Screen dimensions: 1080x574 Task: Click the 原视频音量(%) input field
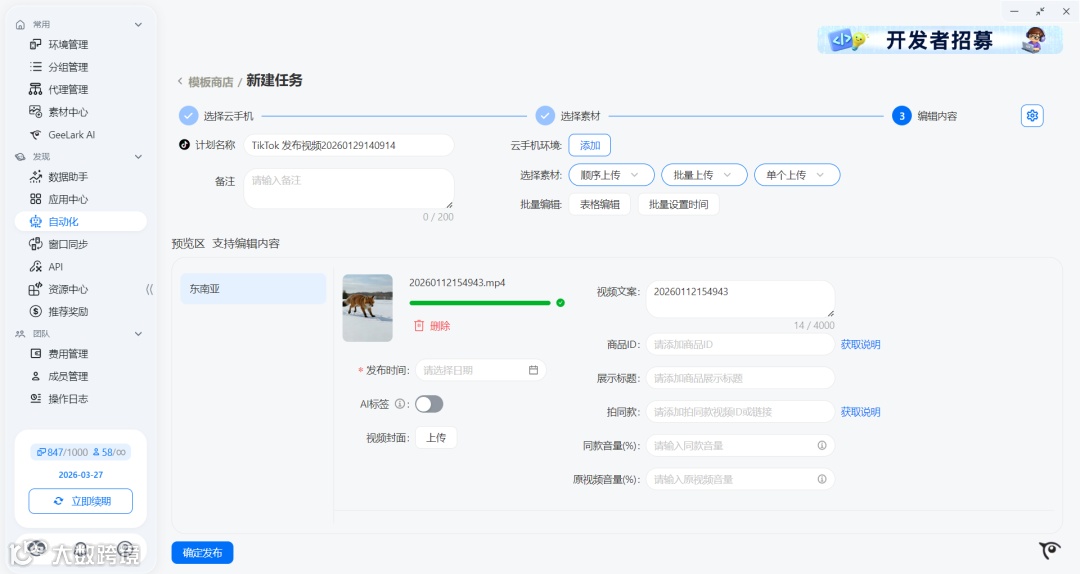click(x=740, y=480)
